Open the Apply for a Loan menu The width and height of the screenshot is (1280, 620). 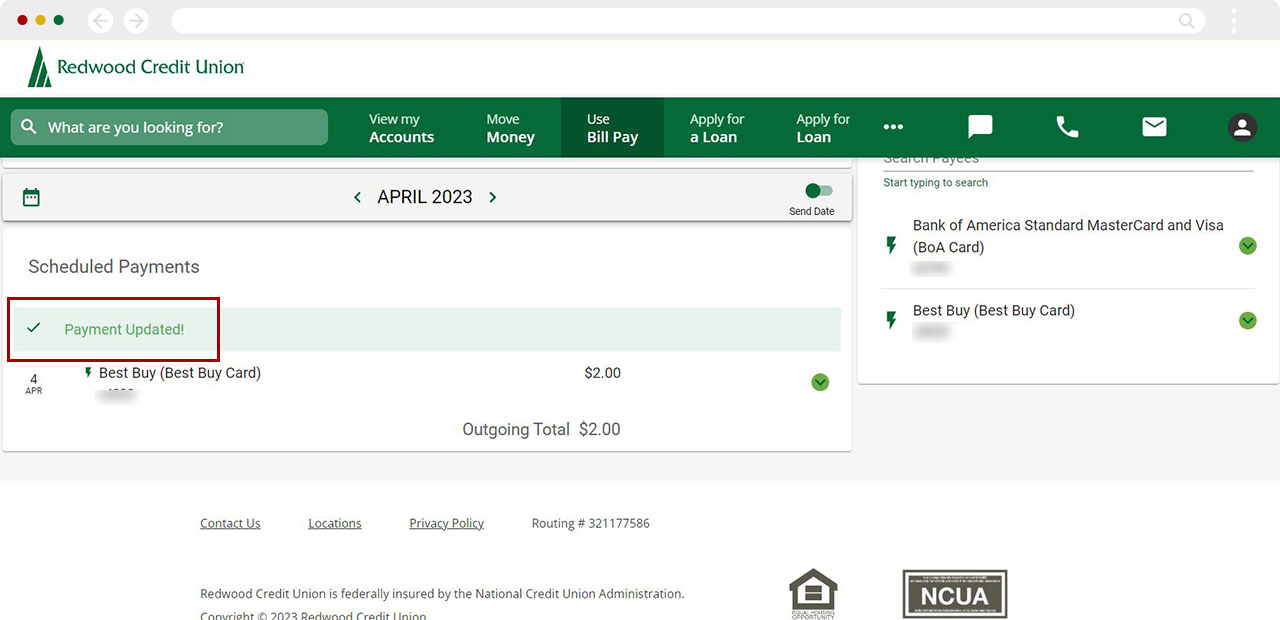point(717,128)
